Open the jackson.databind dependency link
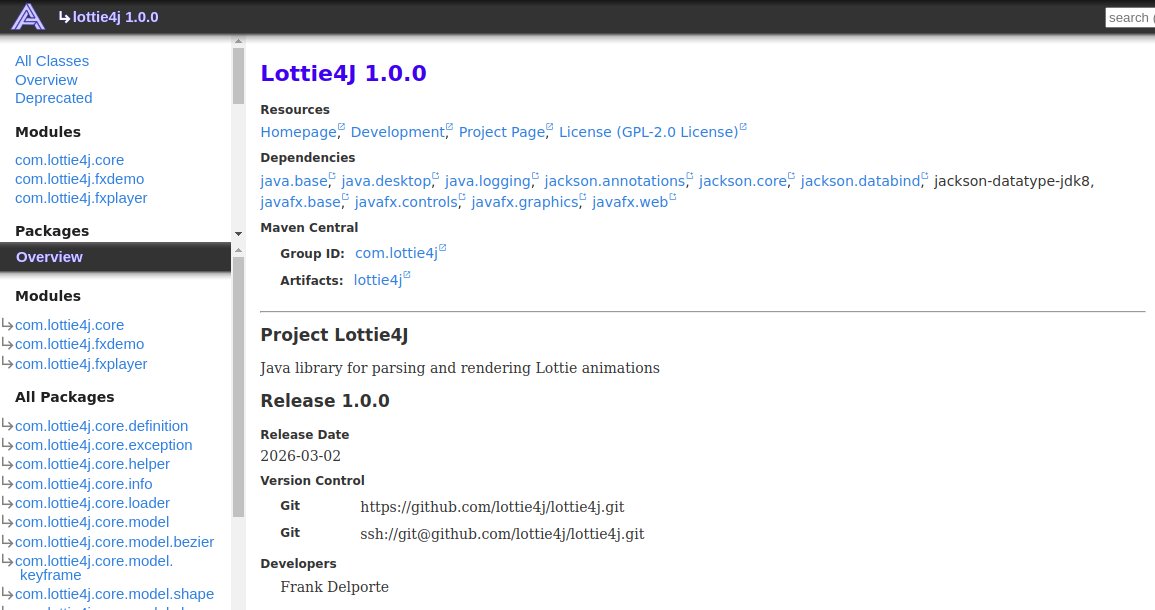This screenshot has height=610, width=1155. pyautogui.click(x=859, y=181)
